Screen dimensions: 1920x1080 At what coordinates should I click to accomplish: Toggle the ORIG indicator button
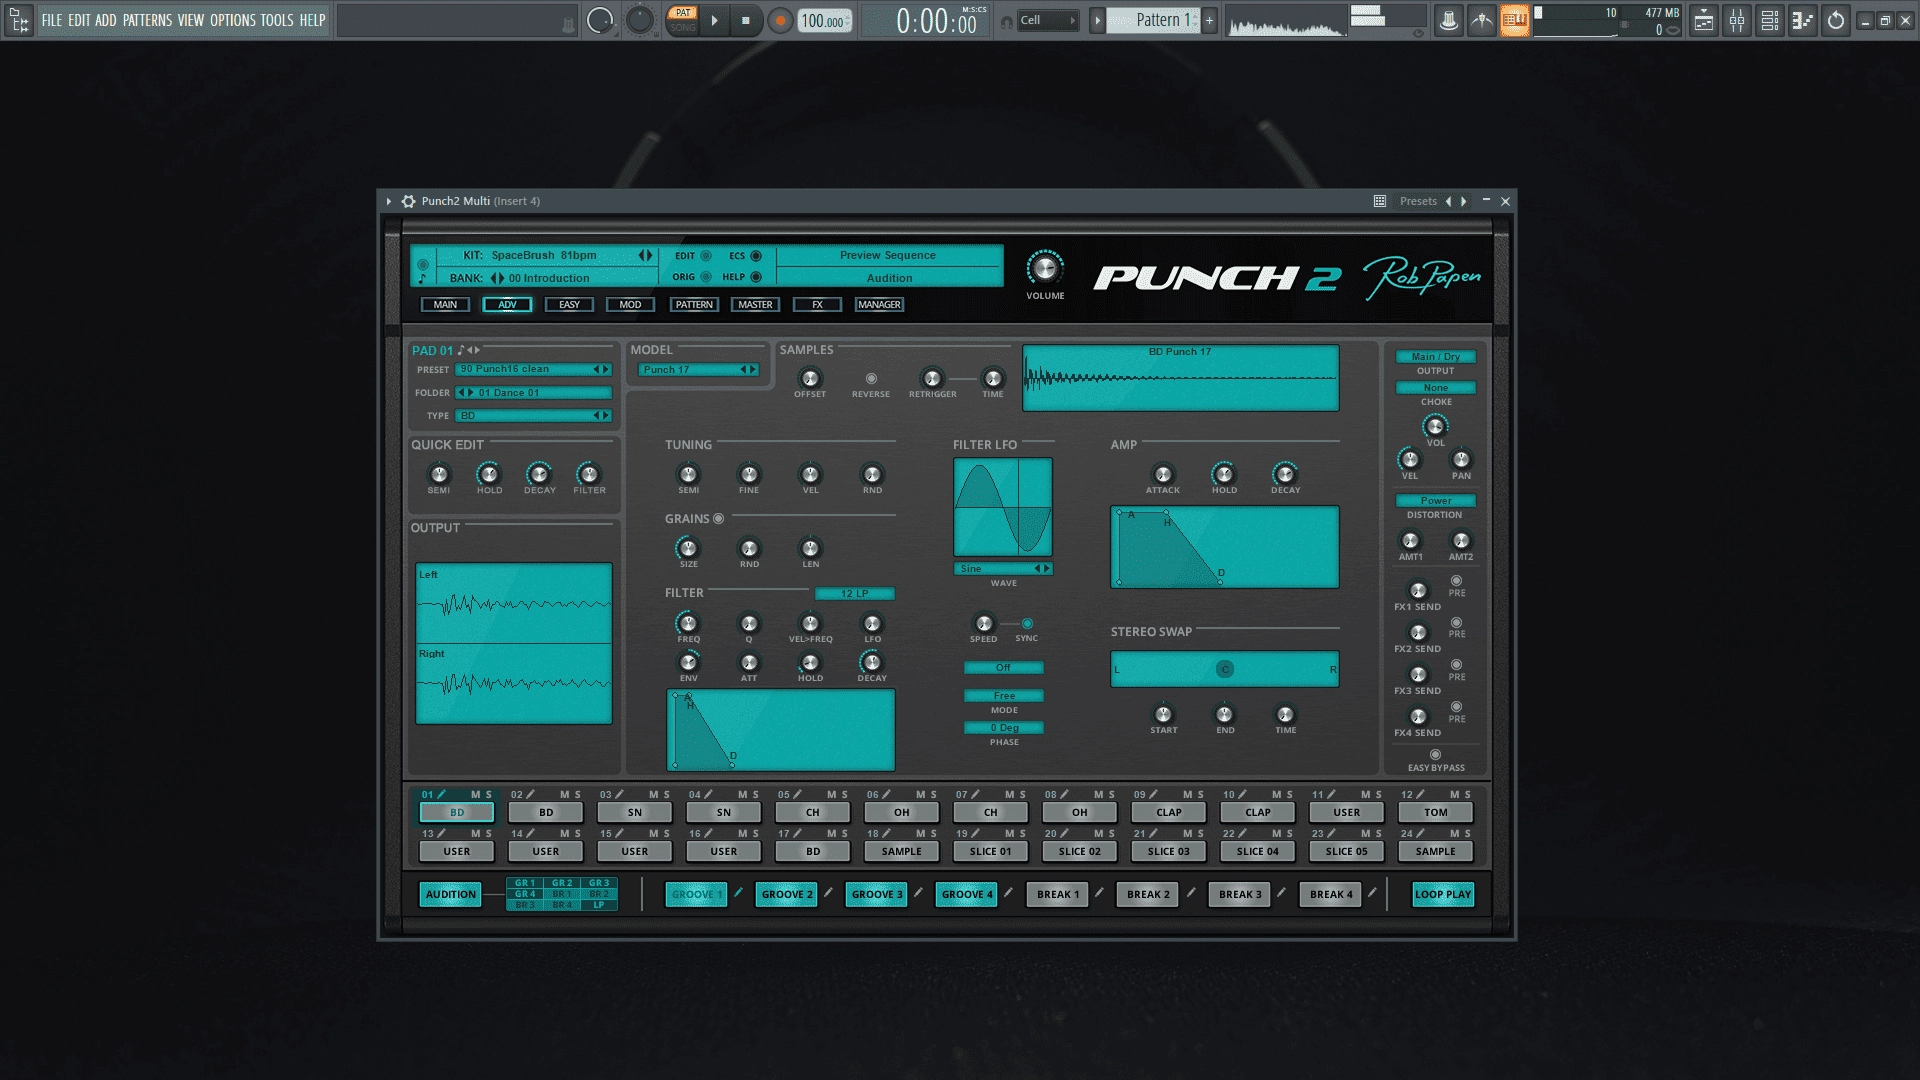[706, 277]
